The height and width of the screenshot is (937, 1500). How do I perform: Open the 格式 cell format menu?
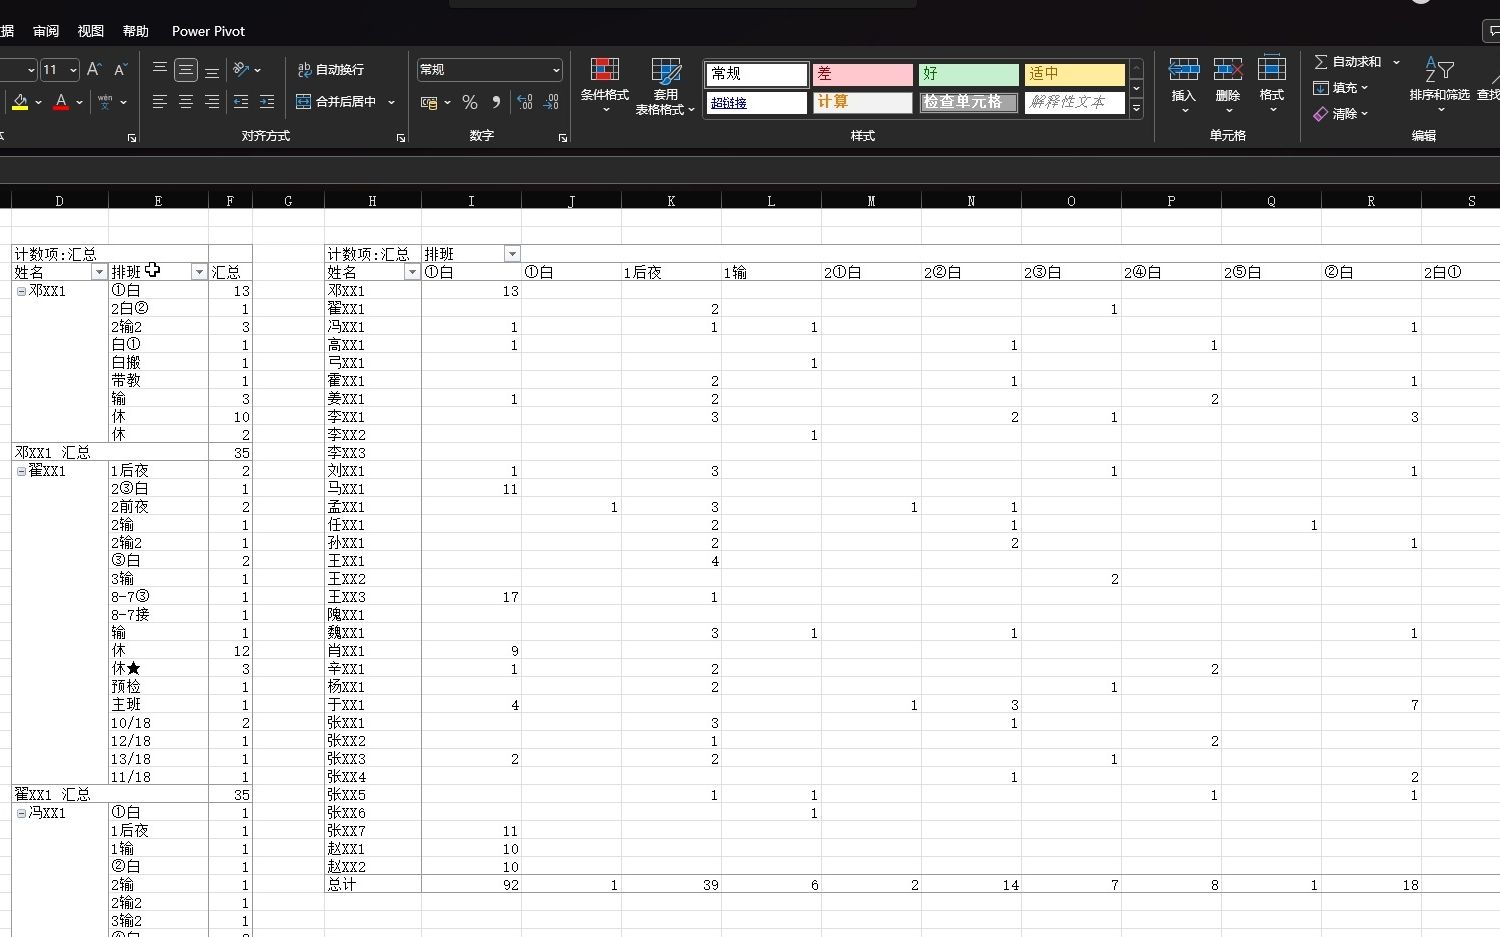click(1272, 85)
